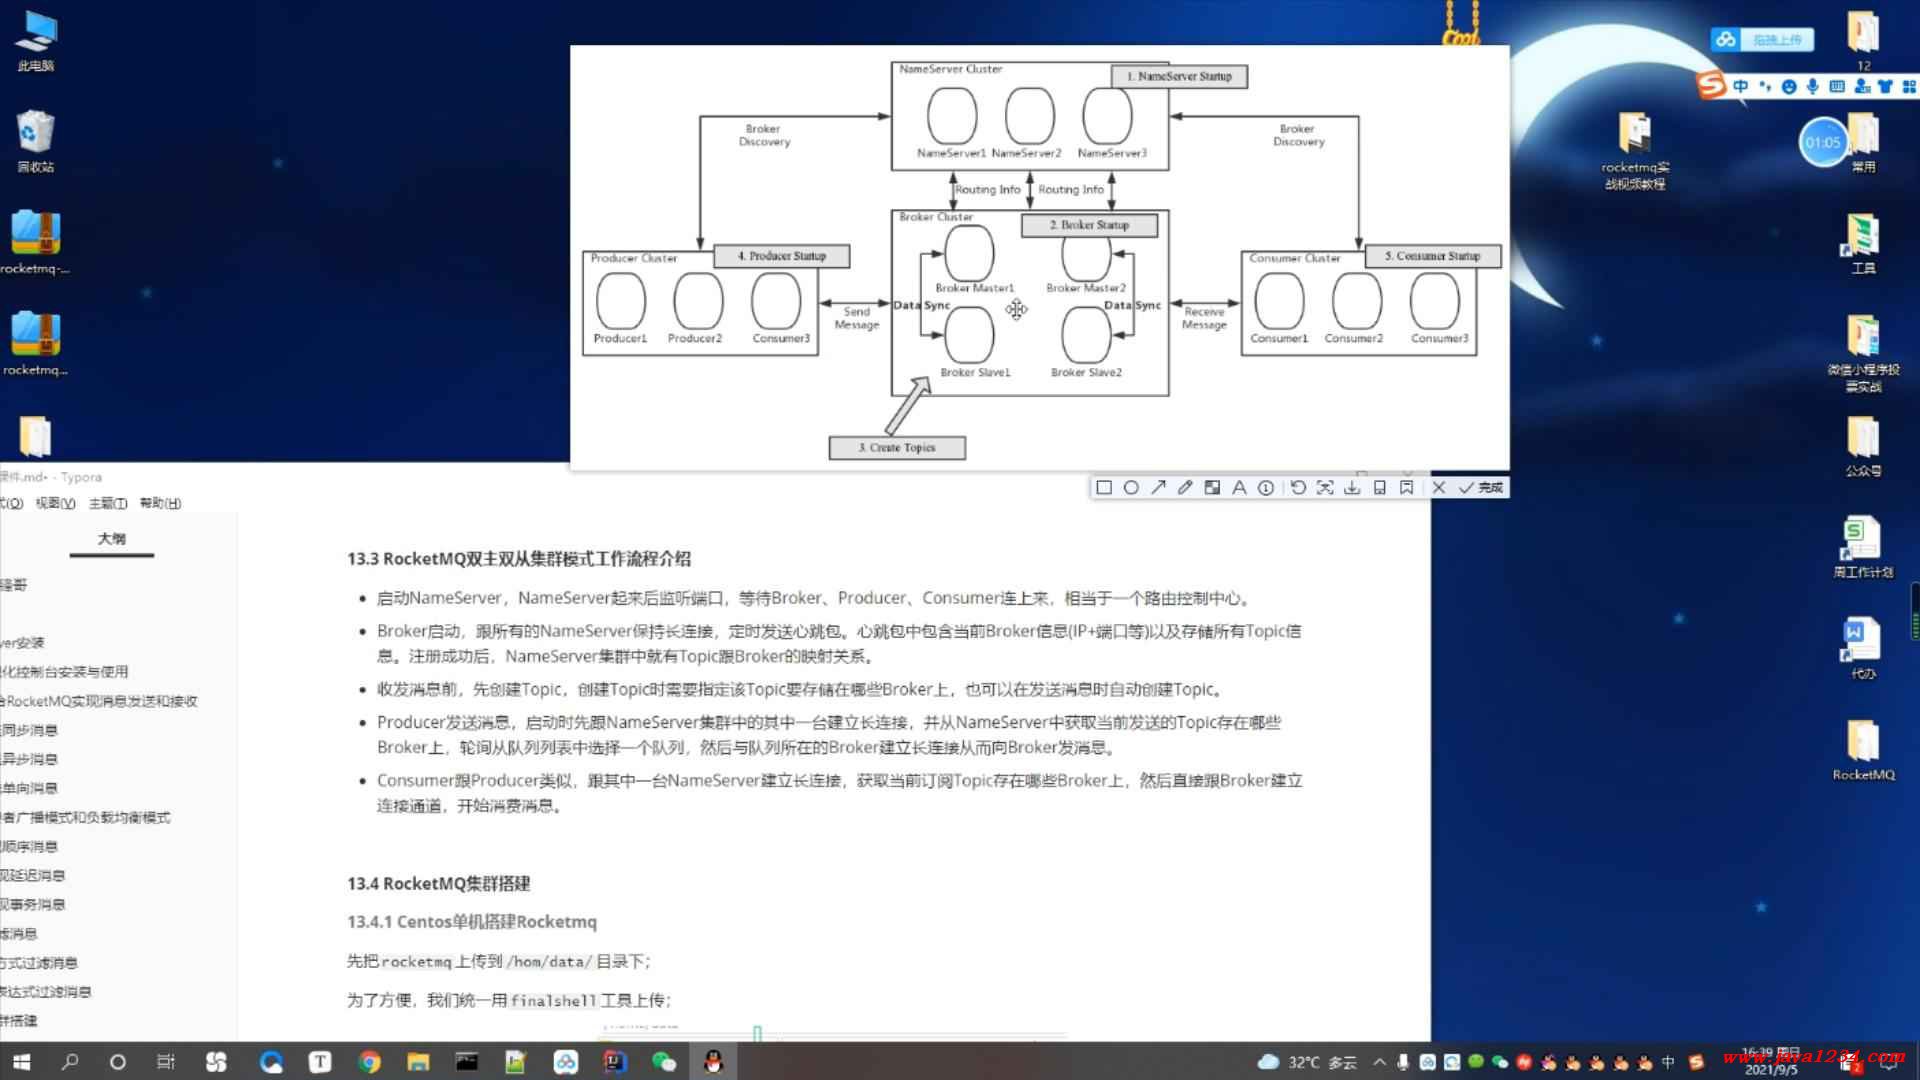Image resolution: width=1920 pixels, height=1080 pixels.
Task: Open the 视图(V) menu in Typora
Action: coord(55,503)
